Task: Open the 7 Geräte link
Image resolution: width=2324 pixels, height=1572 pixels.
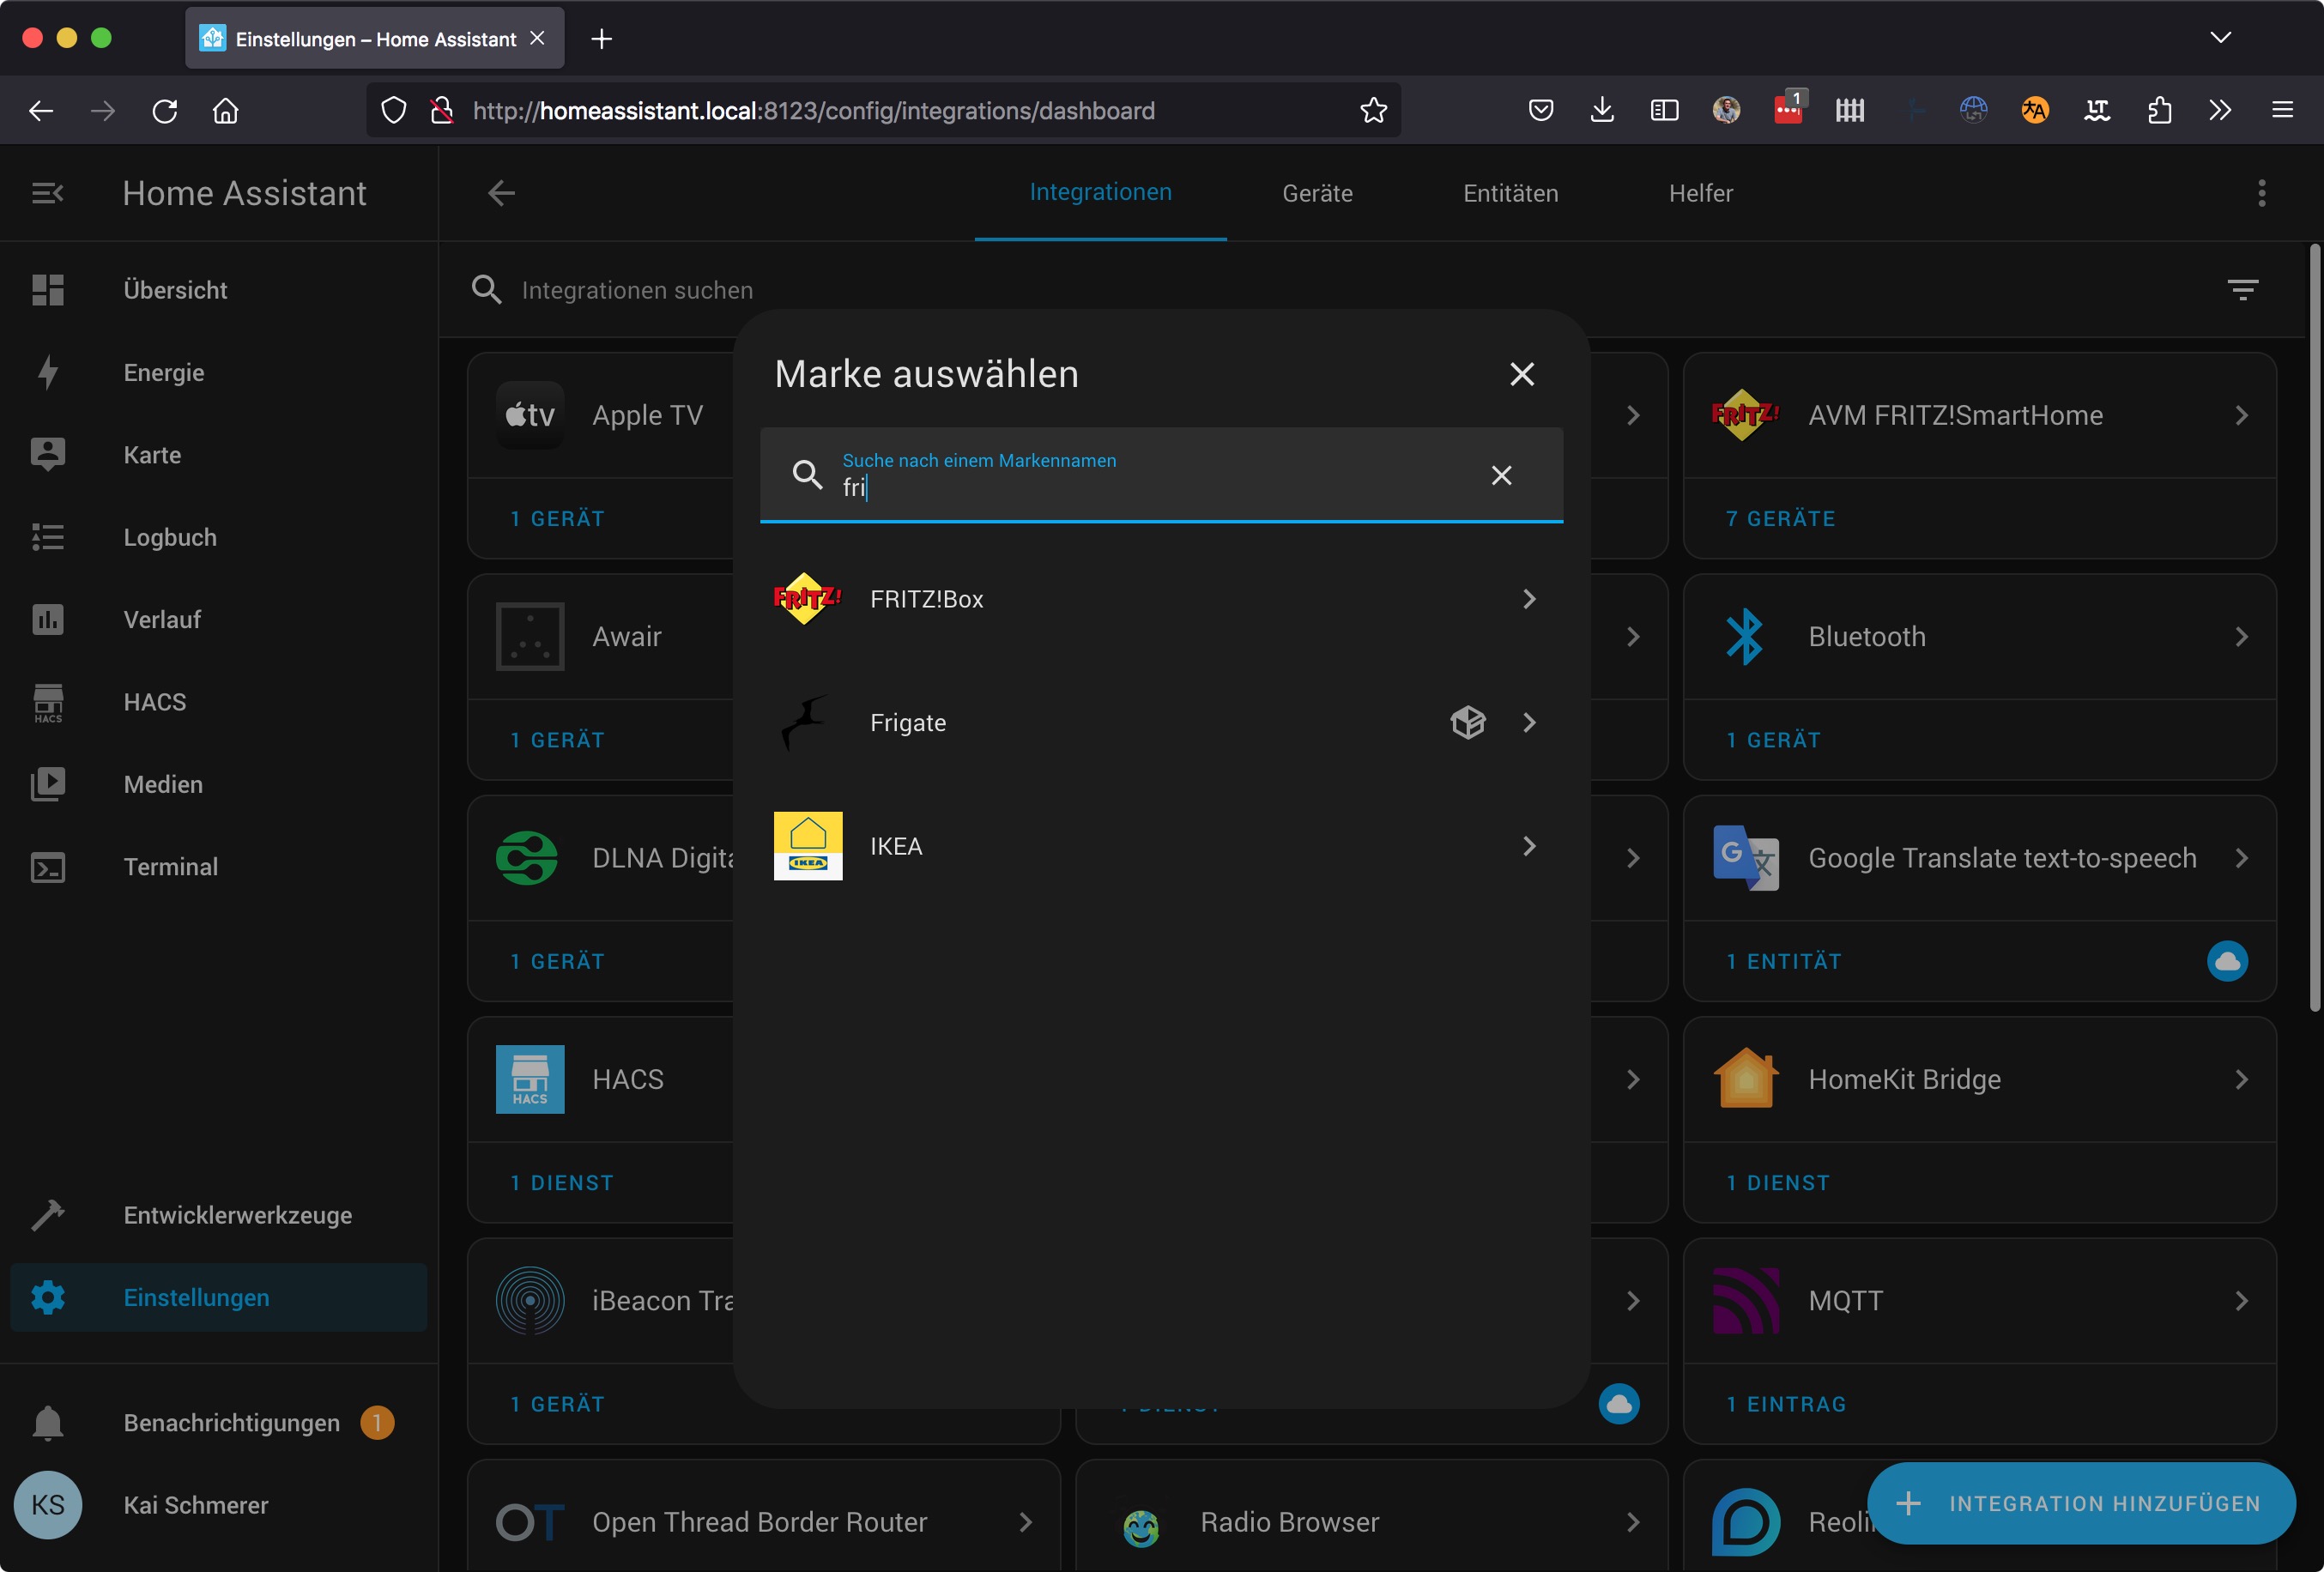Action: tap(1780, 518)
